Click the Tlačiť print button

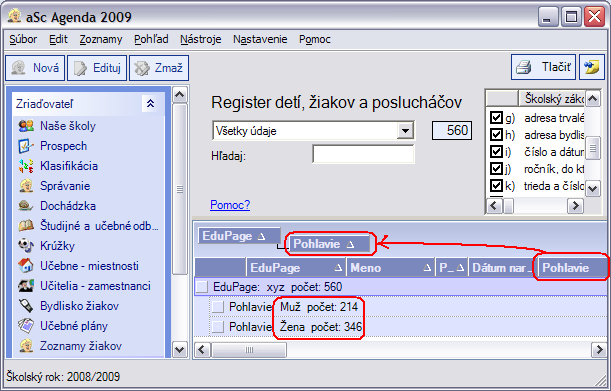click(x=543, y=67)
